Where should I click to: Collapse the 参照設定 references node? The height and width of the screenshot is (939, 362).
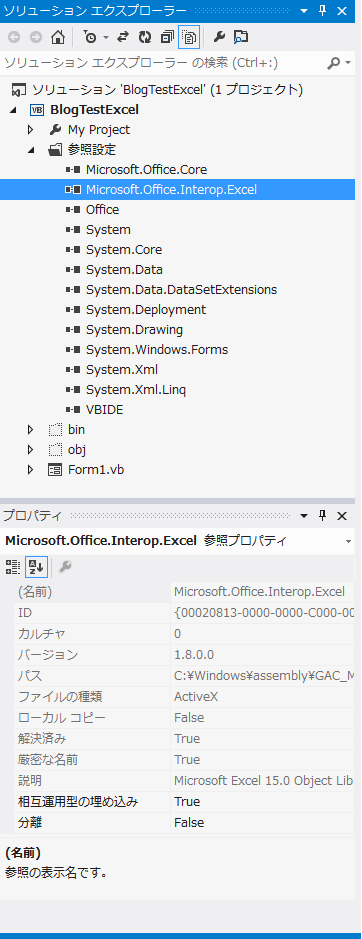tap(31, 150)
